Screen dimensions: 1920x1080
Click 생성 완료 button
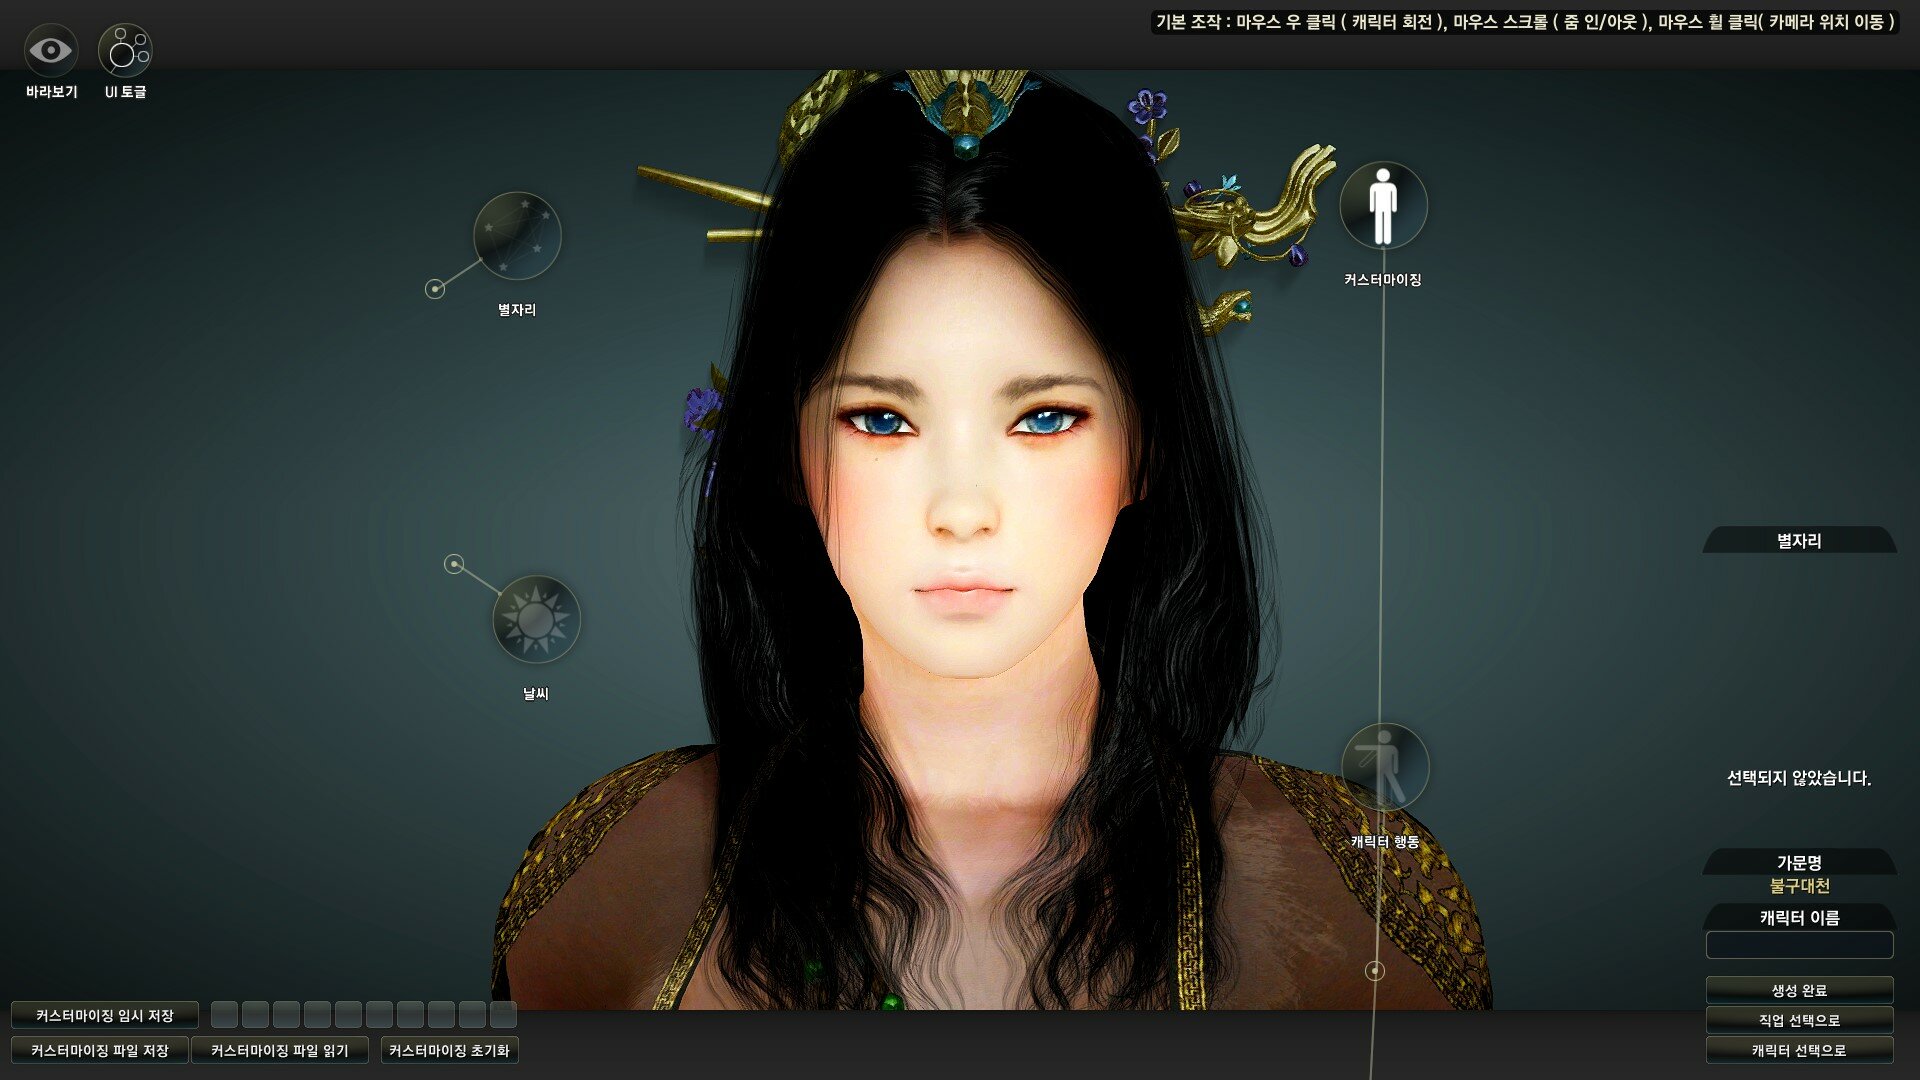[1799, 990]
